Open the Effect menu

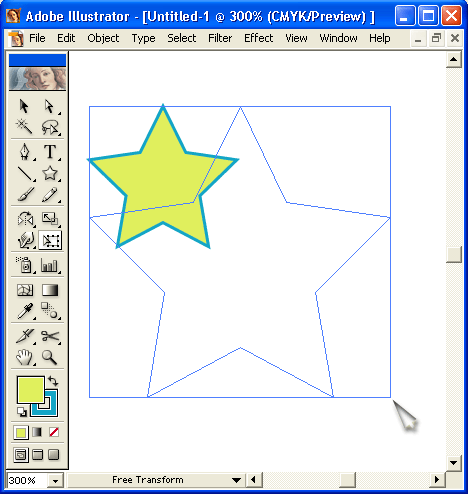[x=258, y=38]
